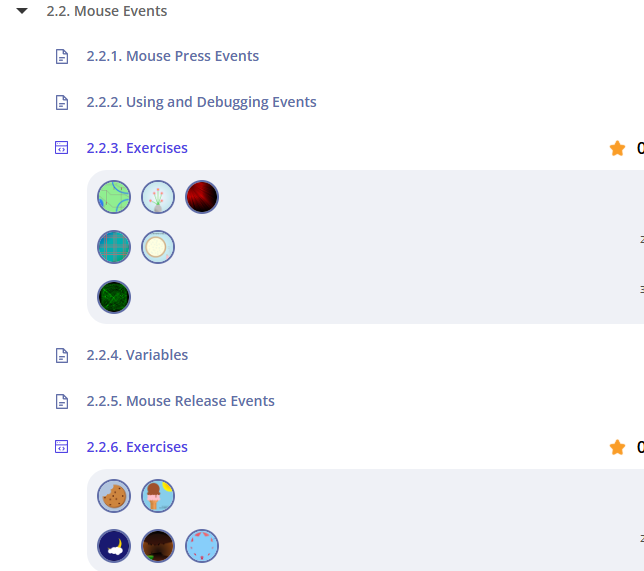Click the star beside 2.2.6. Exercises
Image resolution: width=644 pixels, height=571 pixels.
click(x=617, y=447)
